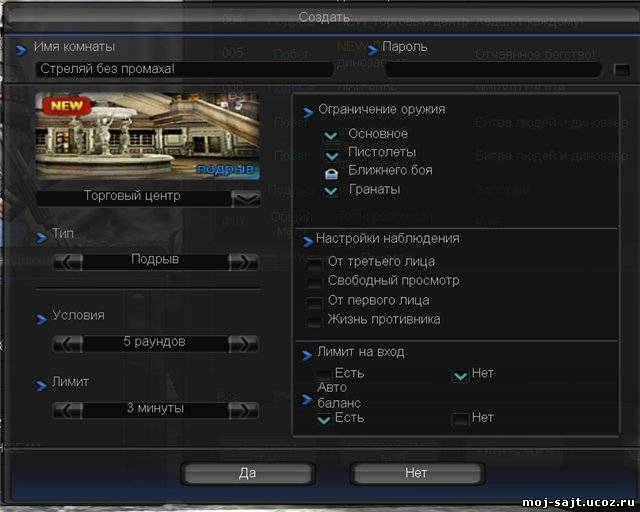Viewport: 640px width, 512px height.
Task: Confirm room creation with Да button
Action: point(248,474)
